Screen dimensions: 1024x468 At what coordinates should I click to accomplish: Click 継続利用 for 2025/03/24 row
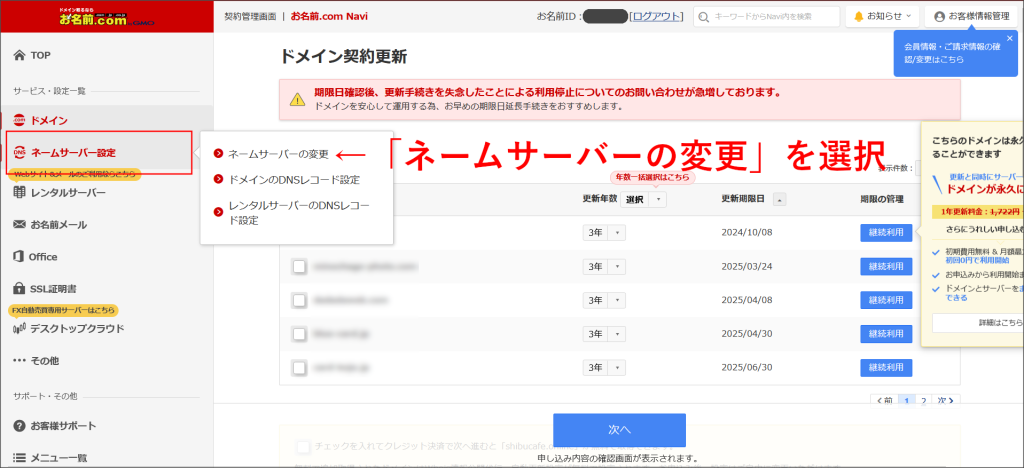pyautogui.click(x=886, y=266)
